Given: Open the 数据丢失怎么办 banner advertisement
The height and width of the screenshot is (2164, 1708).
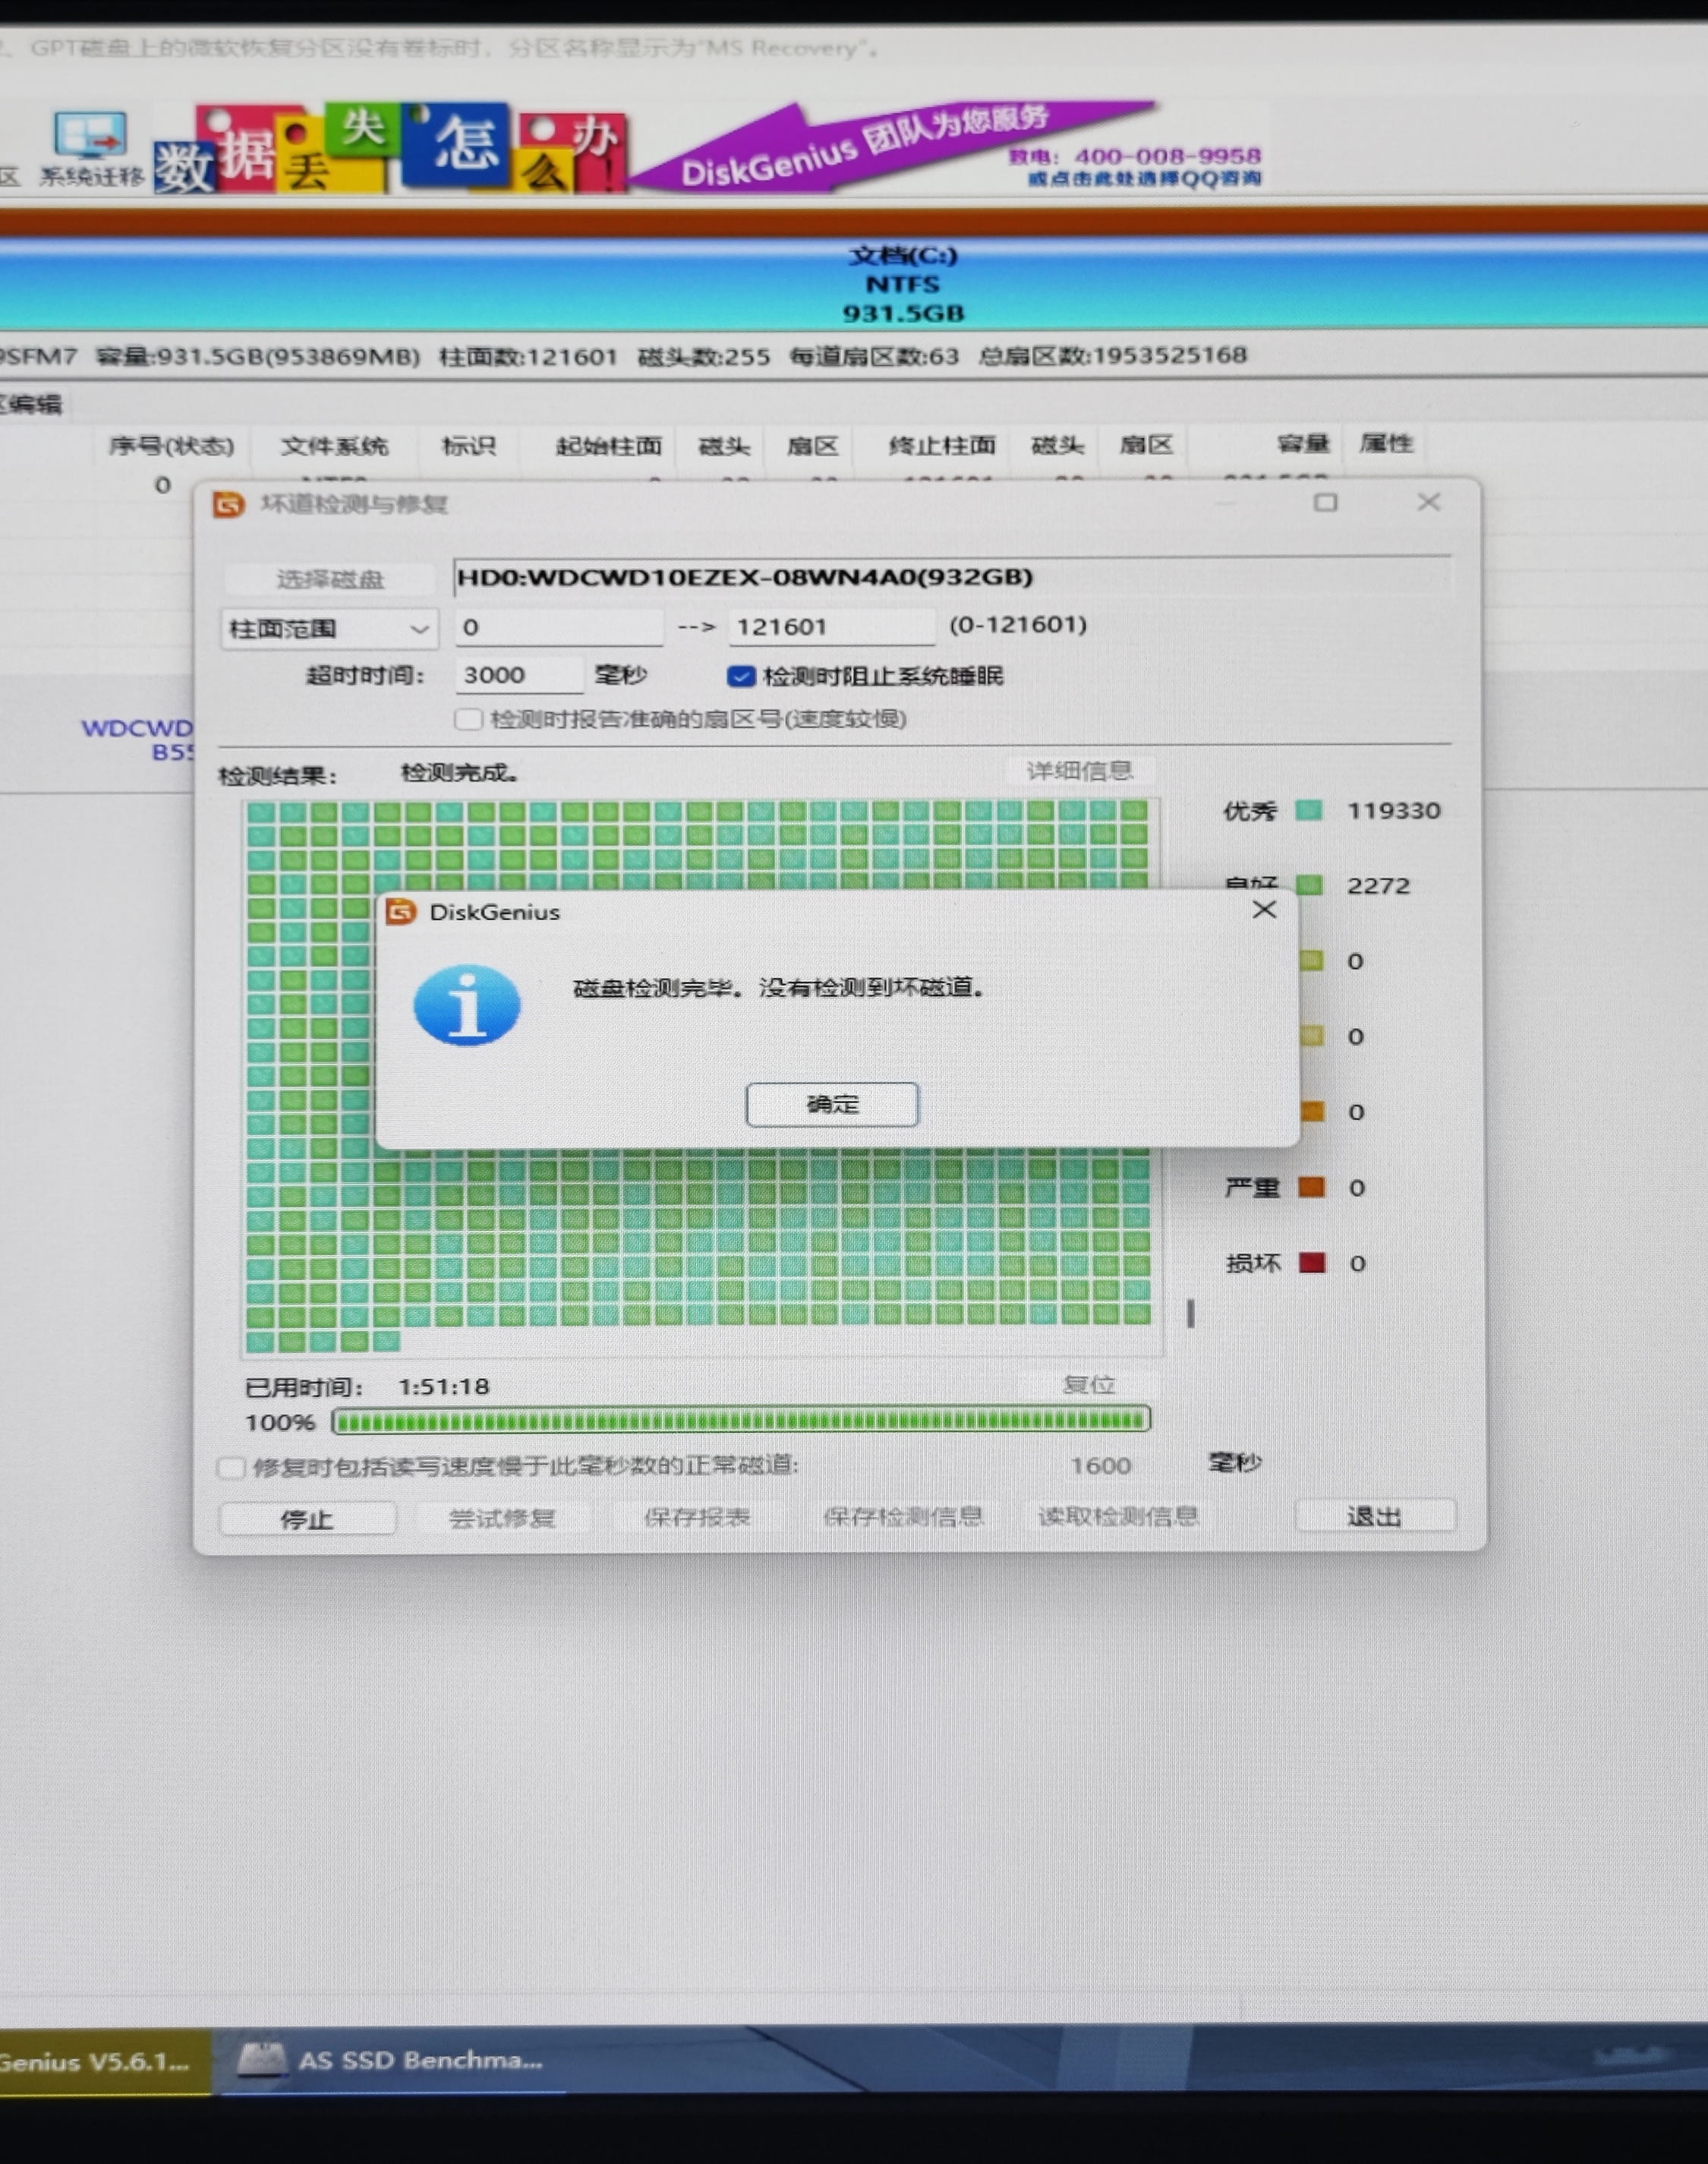Looking at the screenshot, I should pos(391,148).
